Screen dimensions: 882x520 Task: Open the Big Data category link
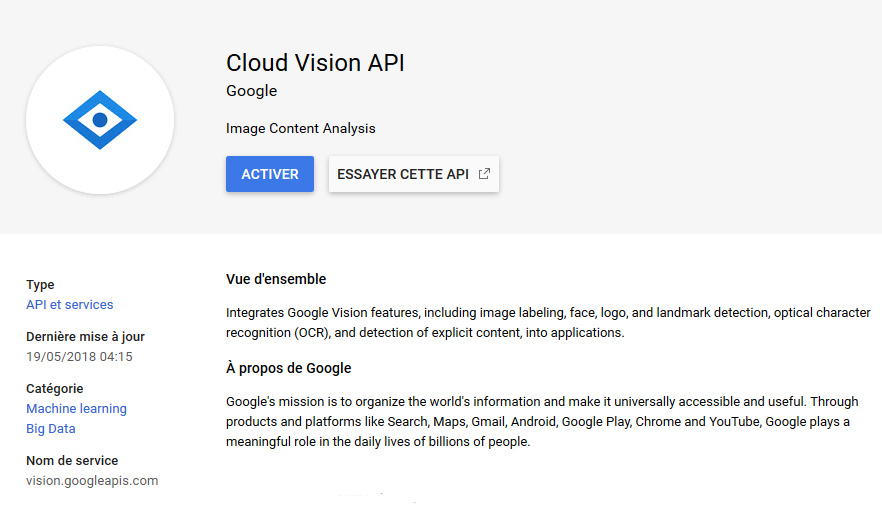point(51,429)
